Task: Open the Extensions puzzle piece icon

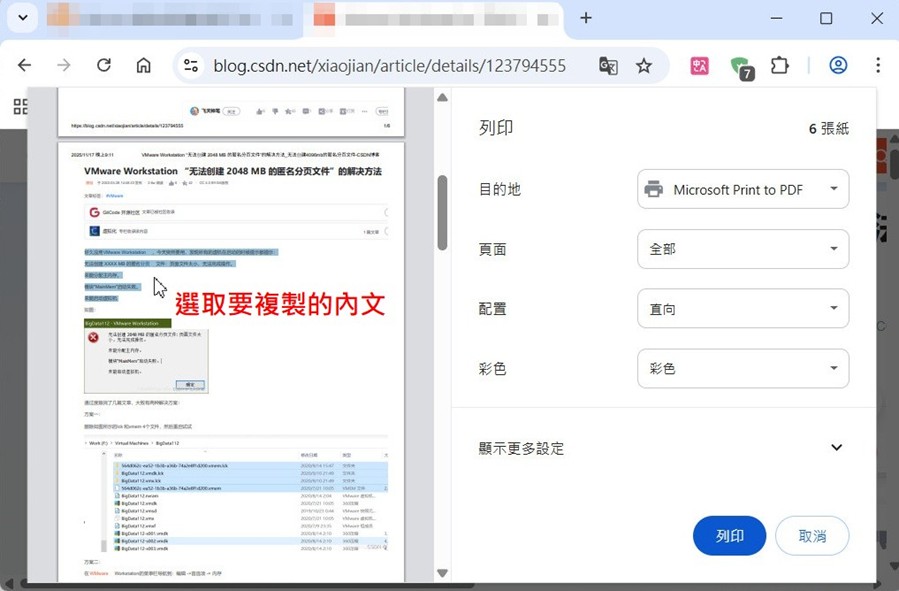Action: (x=780, y=65)
